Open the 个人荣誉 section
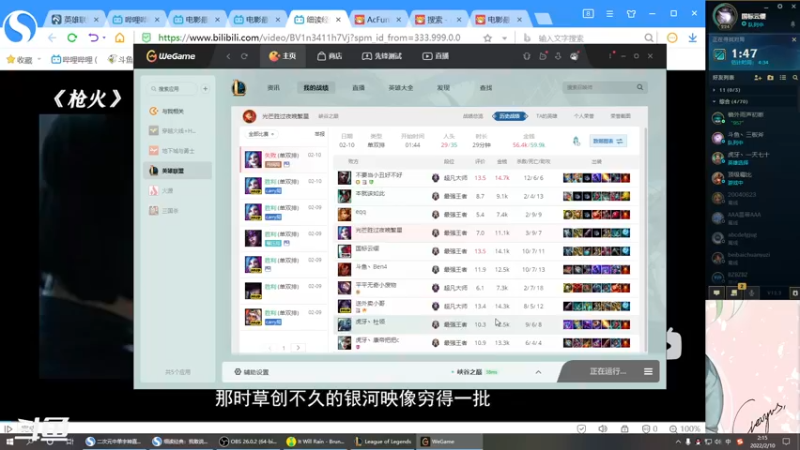Screen dimensions: 800x450 click(584, 116)
